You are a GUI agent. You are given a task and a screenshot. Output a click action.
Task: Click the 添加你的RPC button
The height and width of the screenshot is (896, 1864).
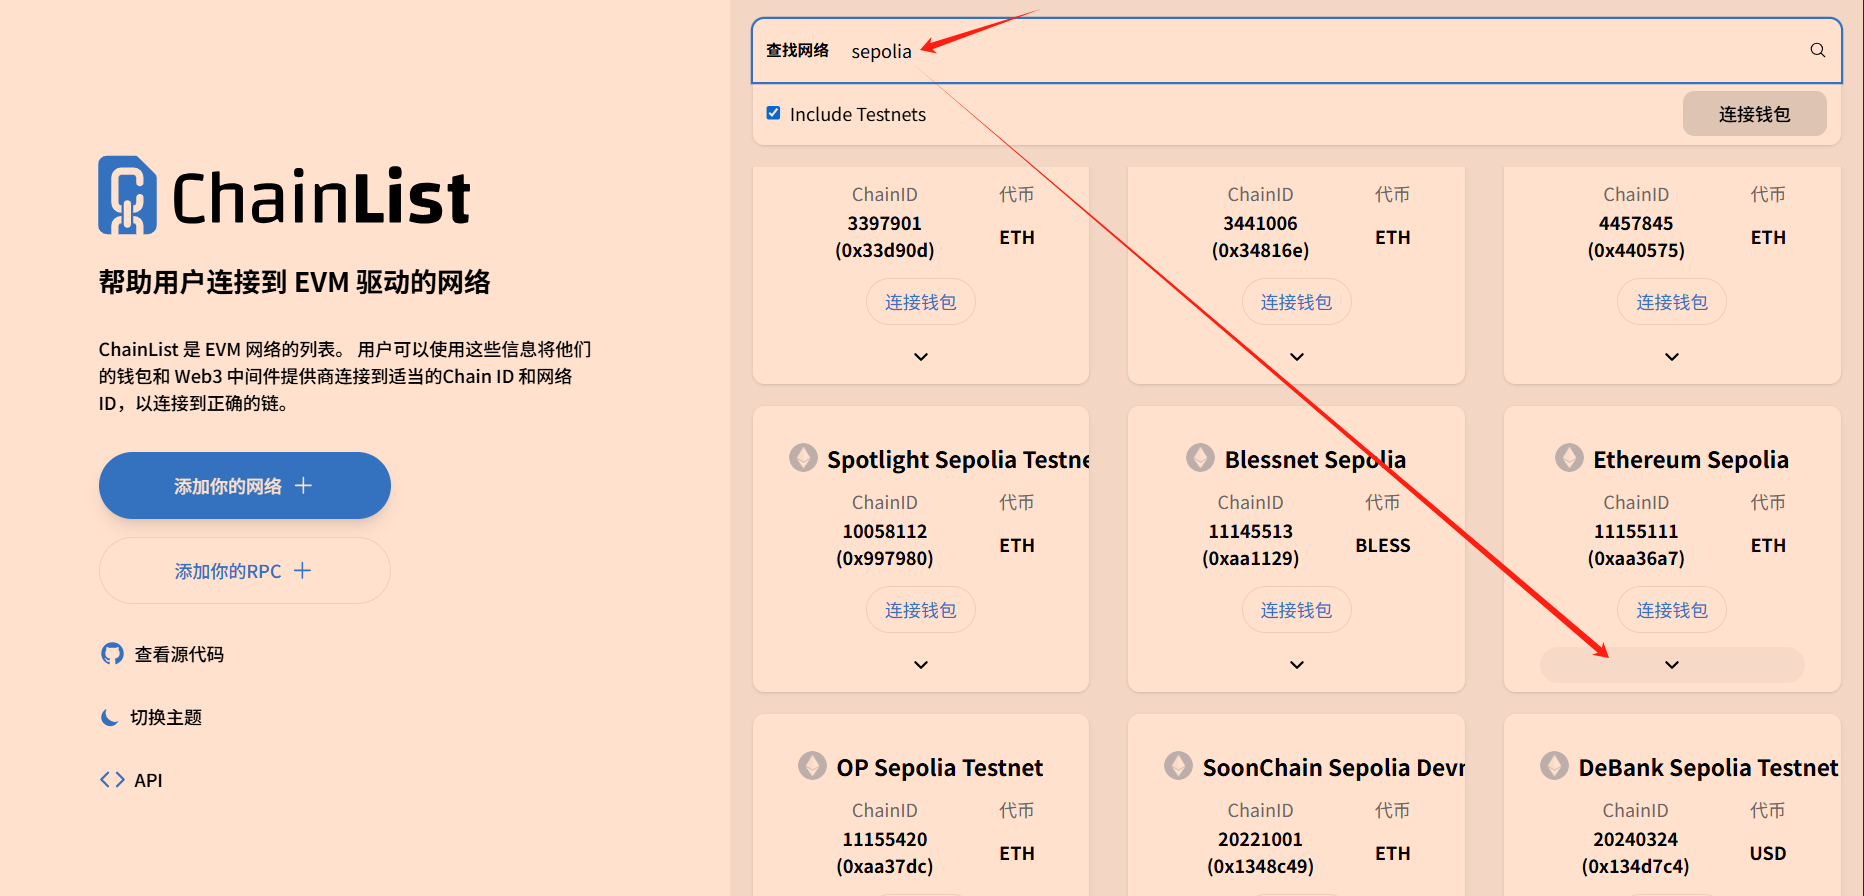(245, 570)
